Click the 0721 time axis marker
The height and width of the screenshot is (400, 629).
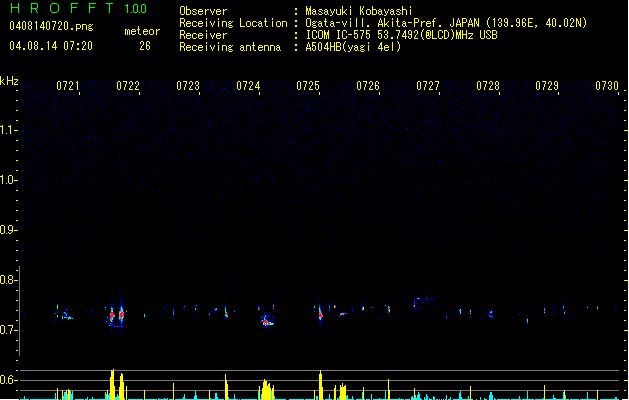(x=67, y=86)
